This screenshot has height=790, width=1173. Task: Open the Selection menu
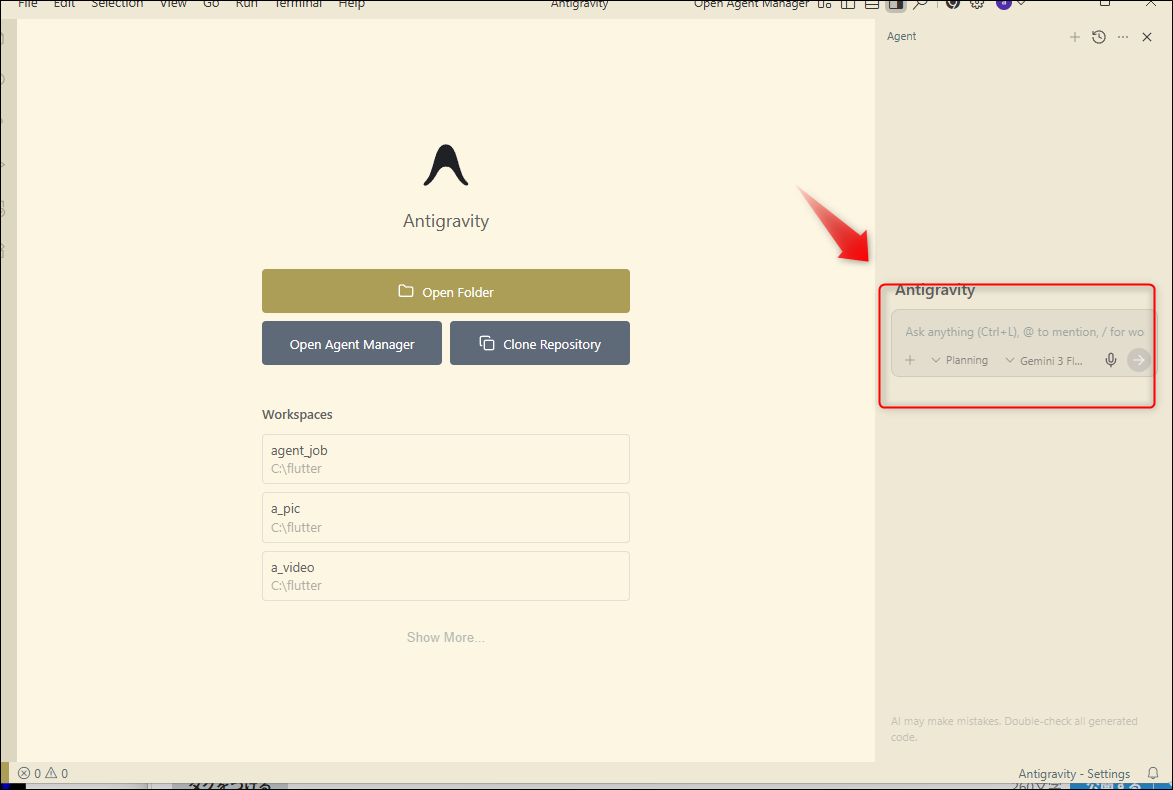[x=117, y=4]
